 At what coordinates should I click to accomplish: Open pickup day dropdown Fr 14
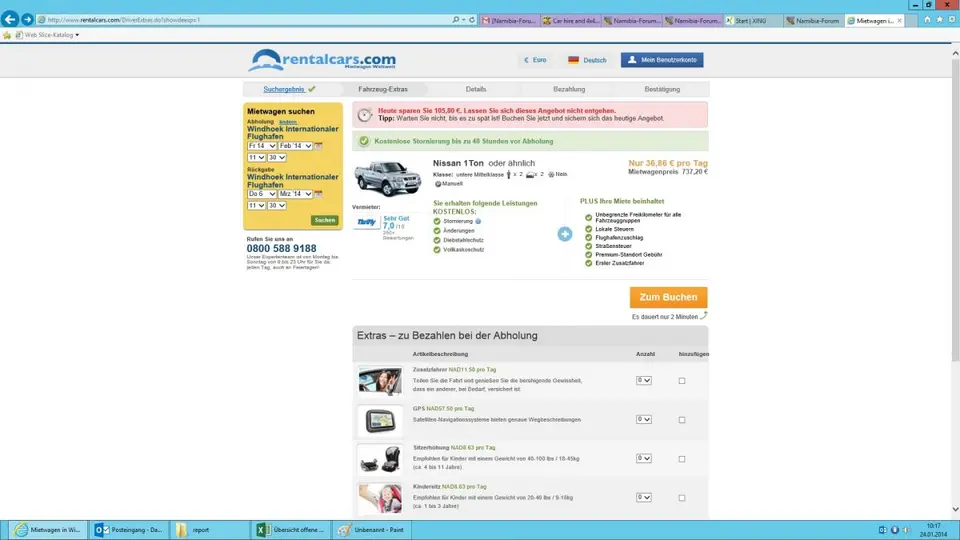261,146
